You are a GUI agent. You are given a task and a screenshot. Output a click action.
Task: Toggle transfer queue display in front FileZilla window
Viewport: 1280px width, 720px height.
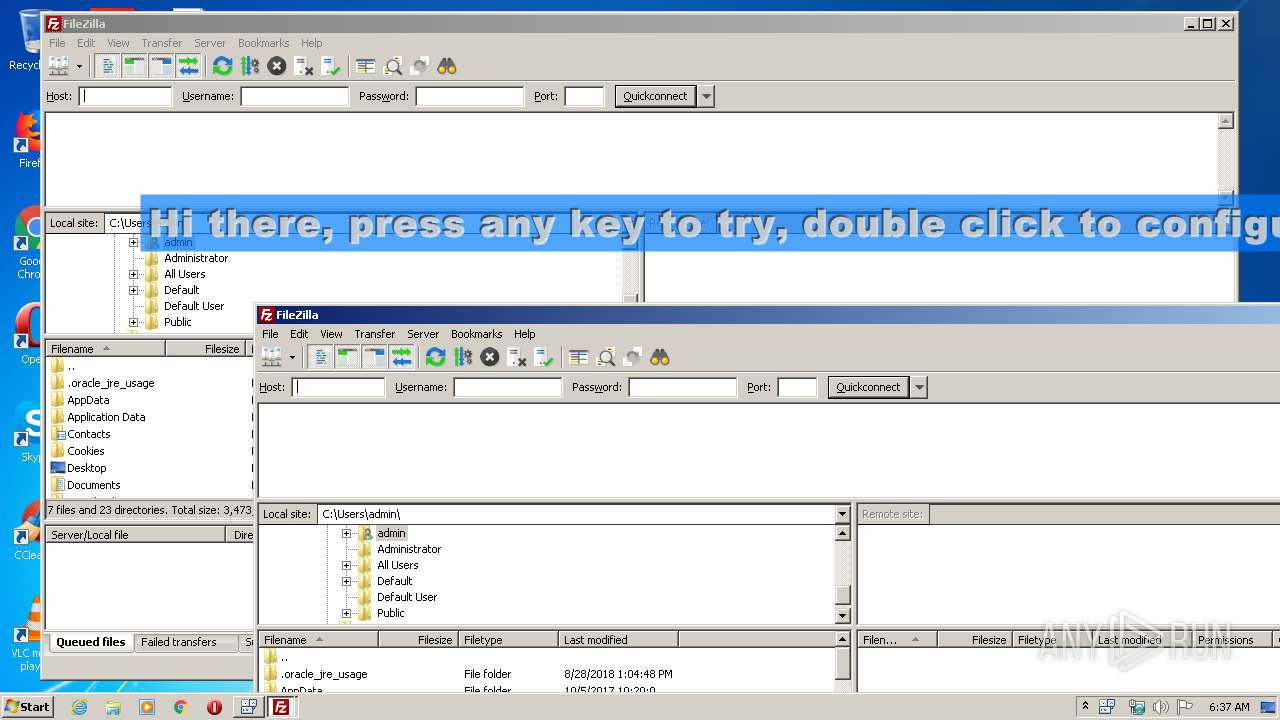[x=401, y=357]
